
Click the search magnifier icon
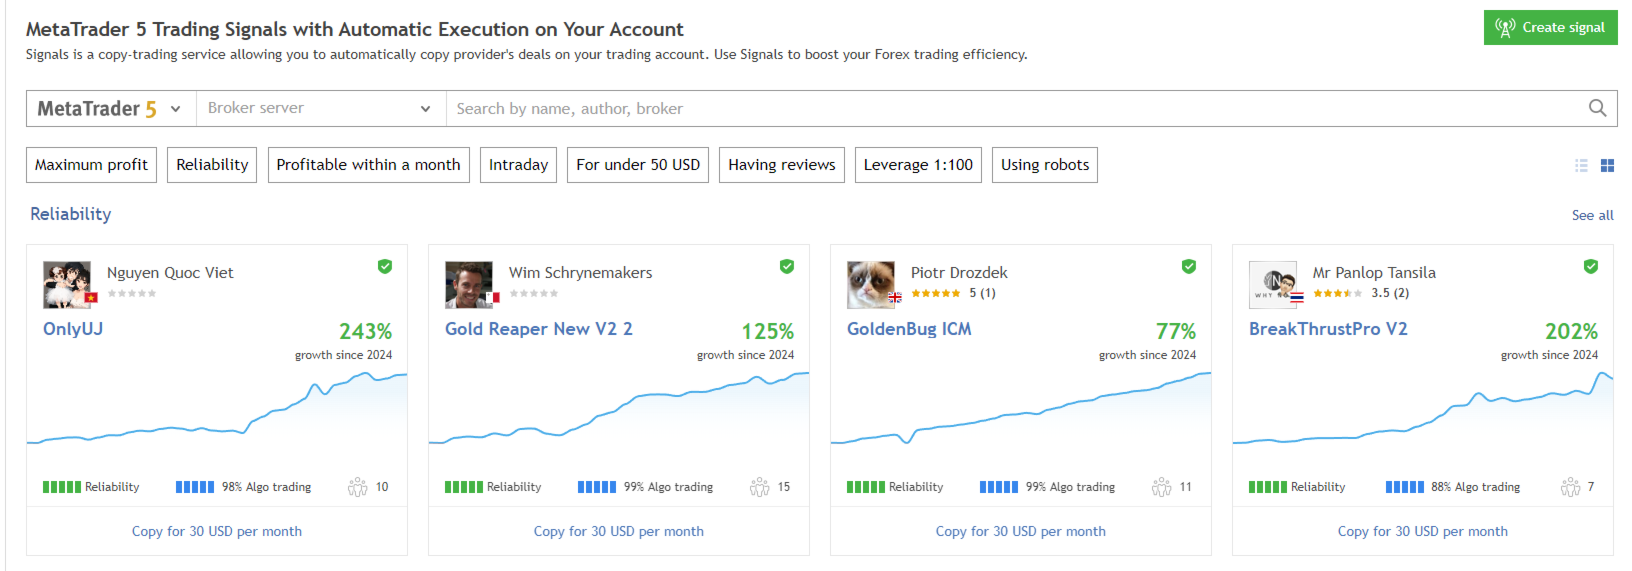pyautogui.click(x=1597, y=108)
